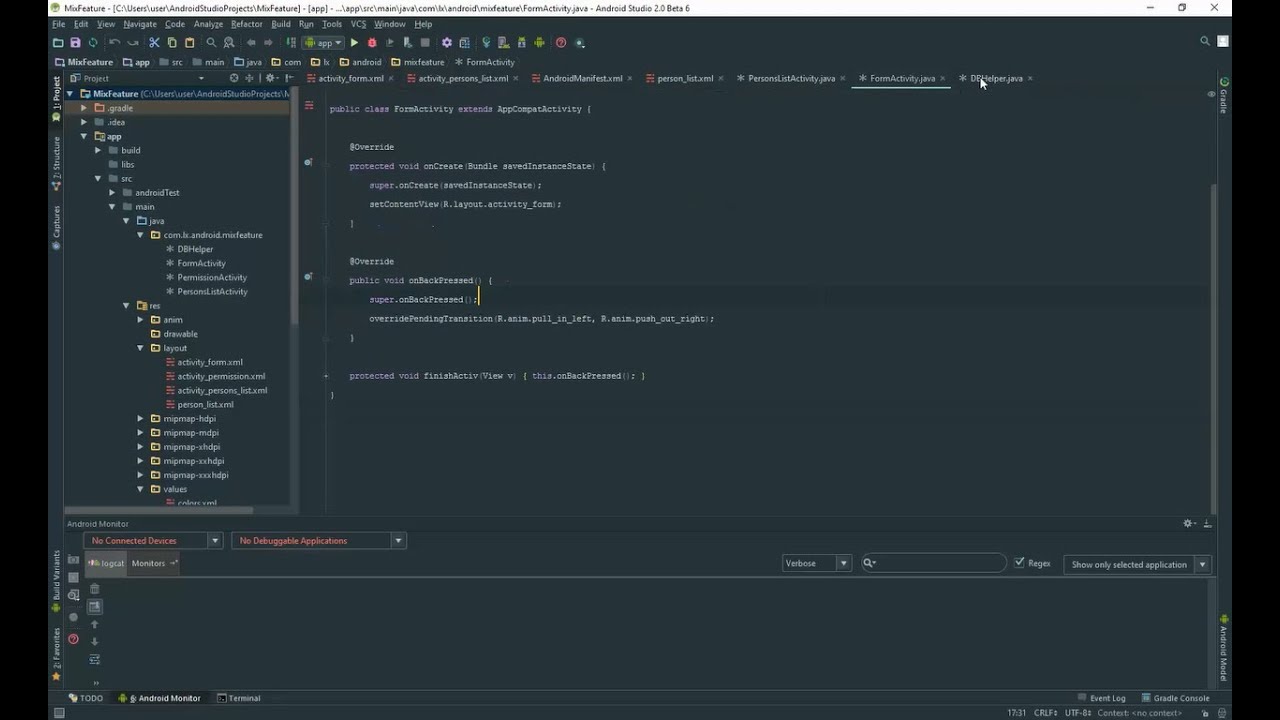
Task: Toggle the Gradle side strip
Action: point(1224,96)
